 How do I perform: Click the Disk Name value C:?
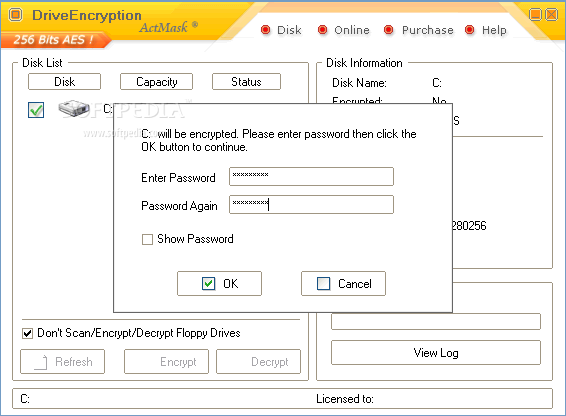(437, 83)
